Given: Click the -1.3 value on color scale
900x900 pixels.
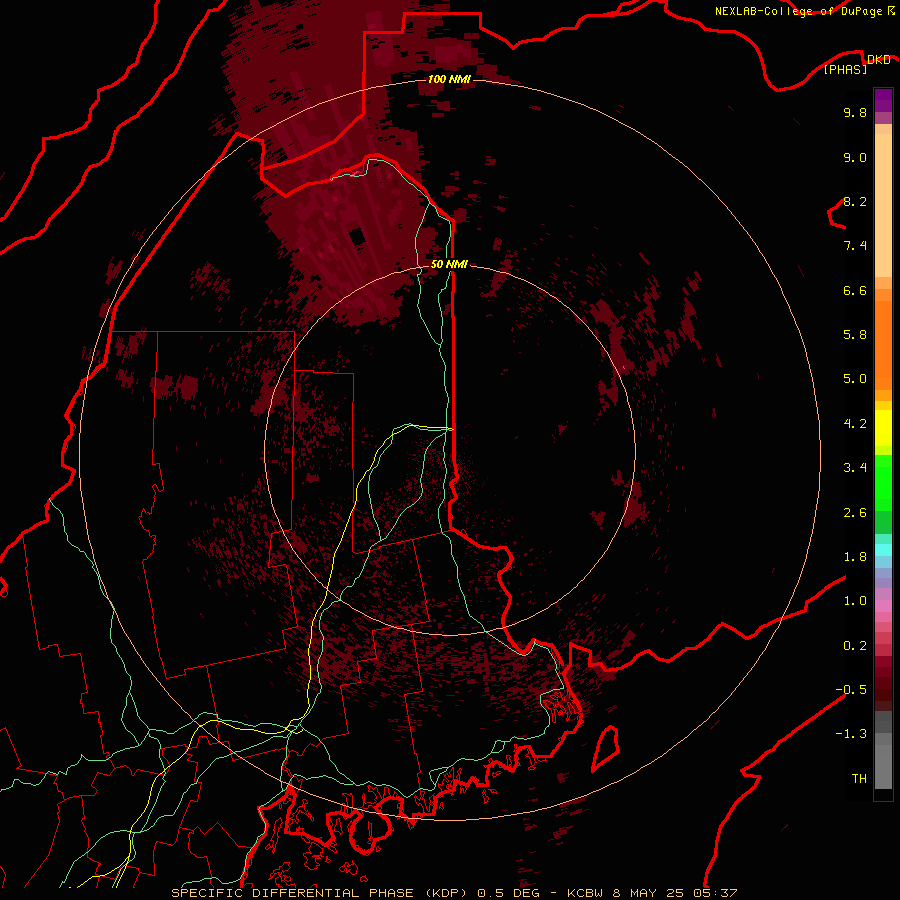Looking at the screenshot, I should [x=851, y=734].
